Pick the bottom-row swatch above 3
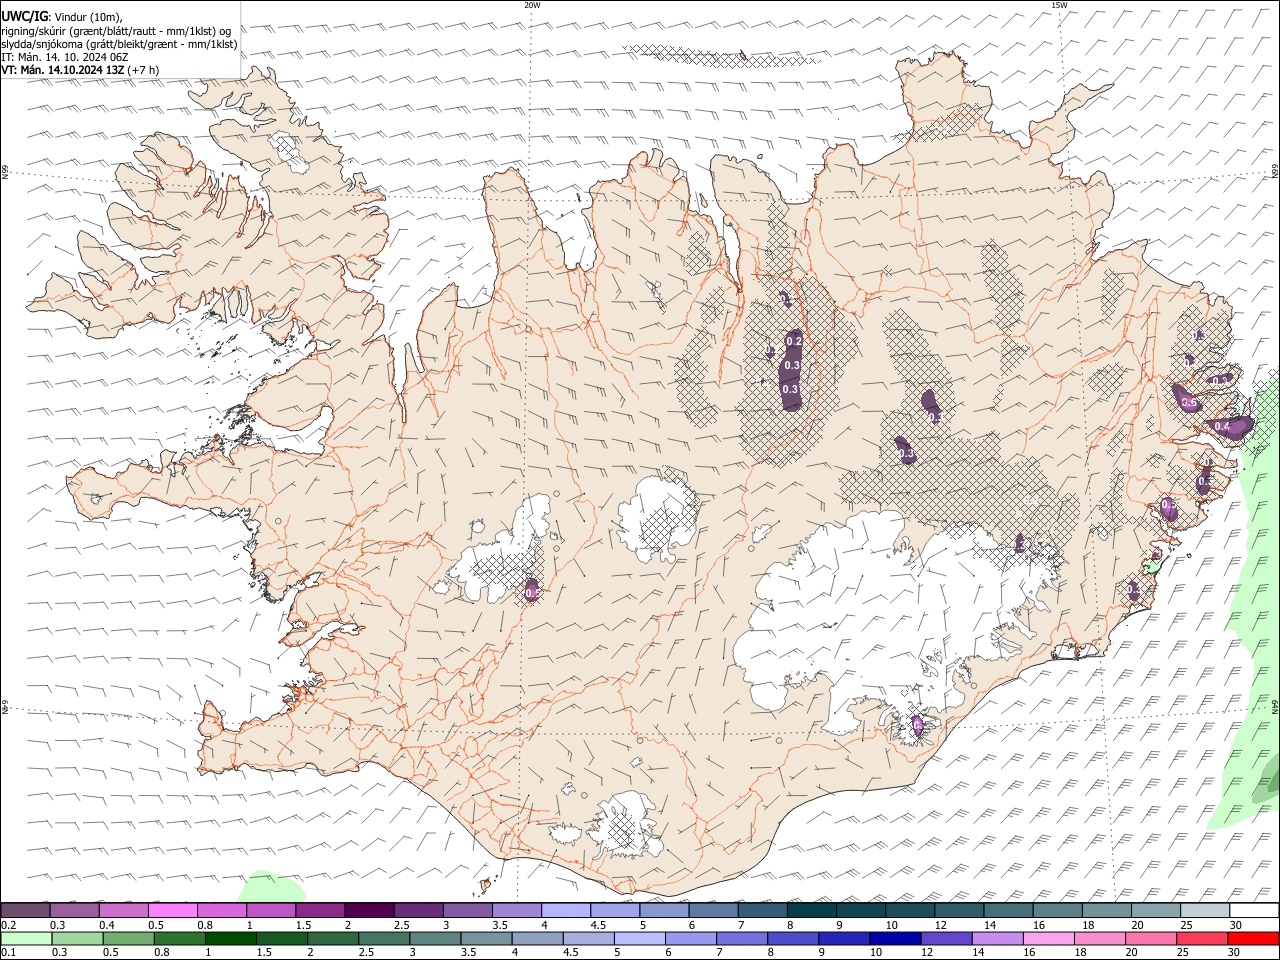This screenshot has height=960, width=1280. 434,938
